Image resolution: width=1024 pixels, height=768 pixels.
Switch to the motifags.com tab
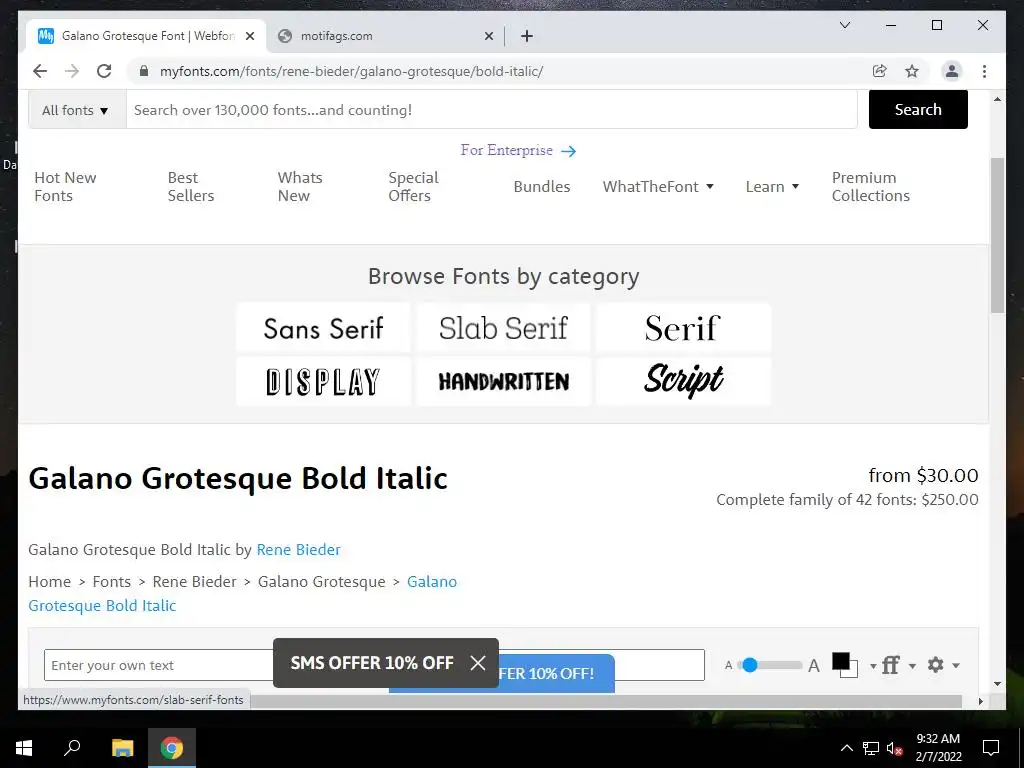pos(385,36)
